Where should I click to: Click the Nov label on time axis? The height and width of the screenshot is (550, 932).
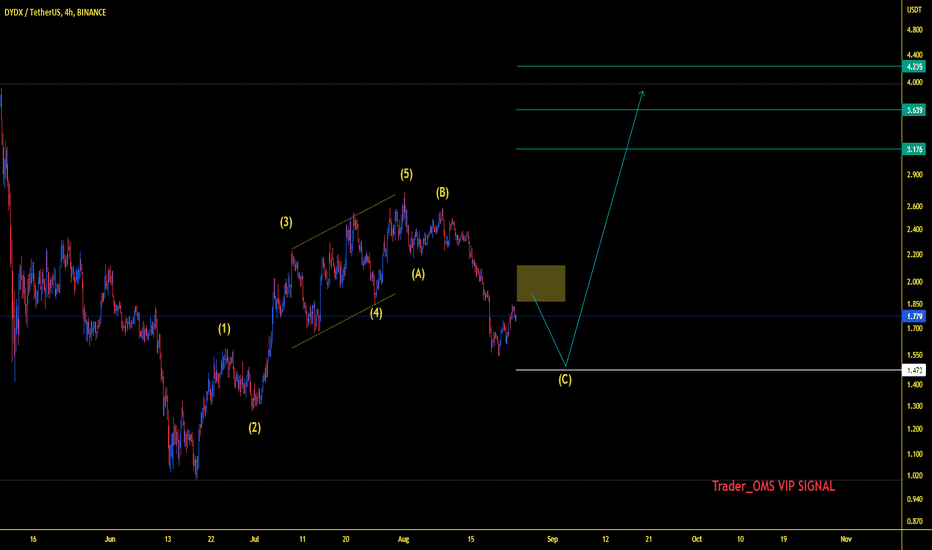click(x=846, y=539)
